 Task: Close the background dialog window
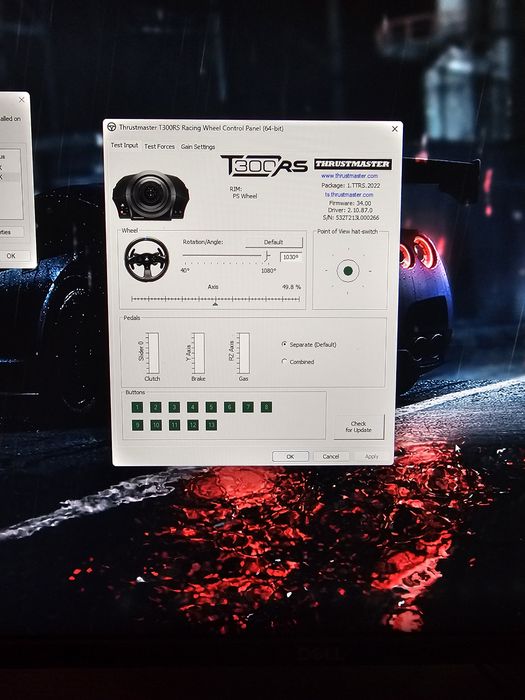point(21,100)
